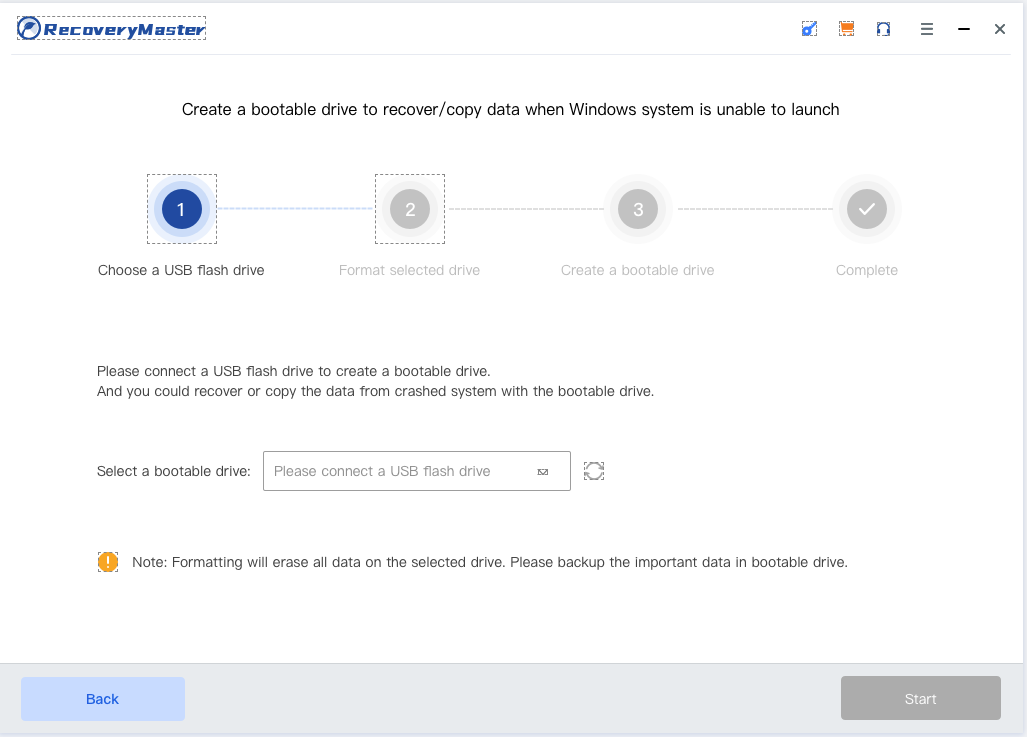
Task: Minimize the RecoveryMaster window
Action: [x=964, y=29]
